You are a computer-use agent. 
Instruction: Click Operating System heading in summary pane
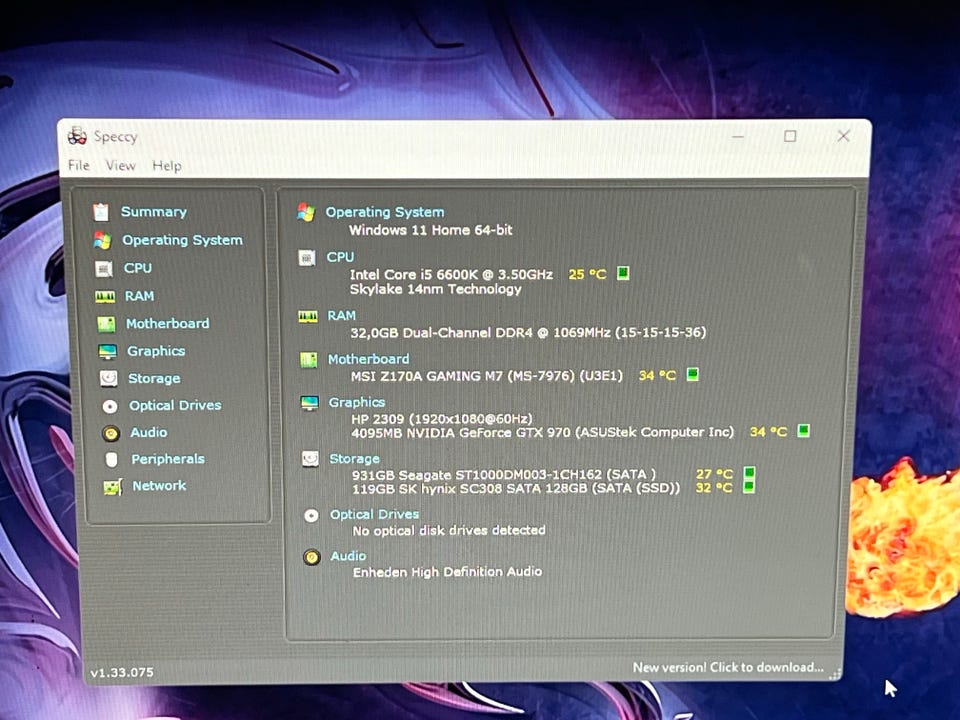[x=385, y=212]
